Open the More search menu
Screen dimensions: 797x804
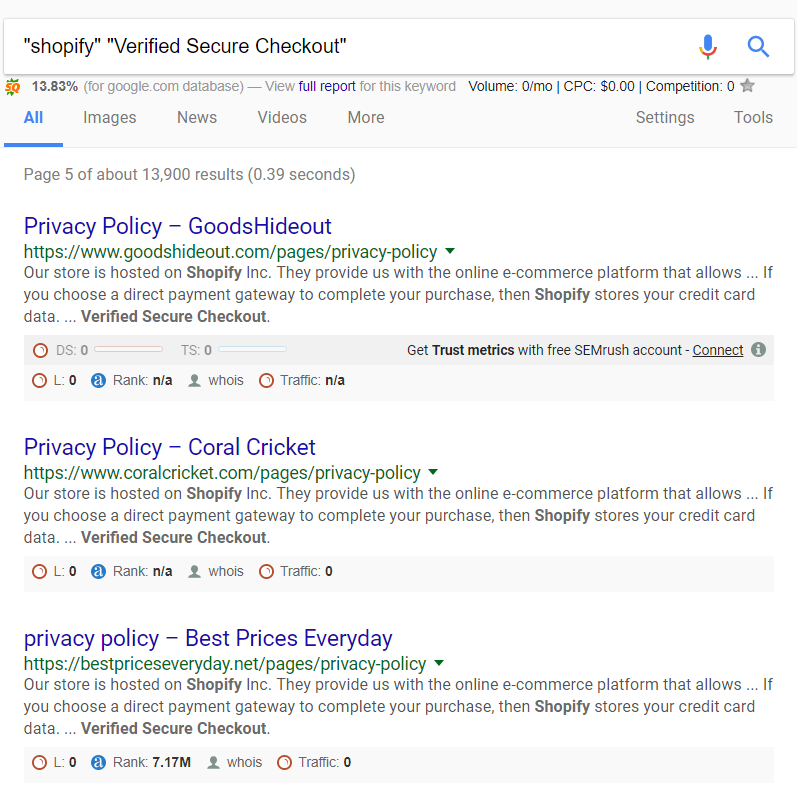(366, 117)
